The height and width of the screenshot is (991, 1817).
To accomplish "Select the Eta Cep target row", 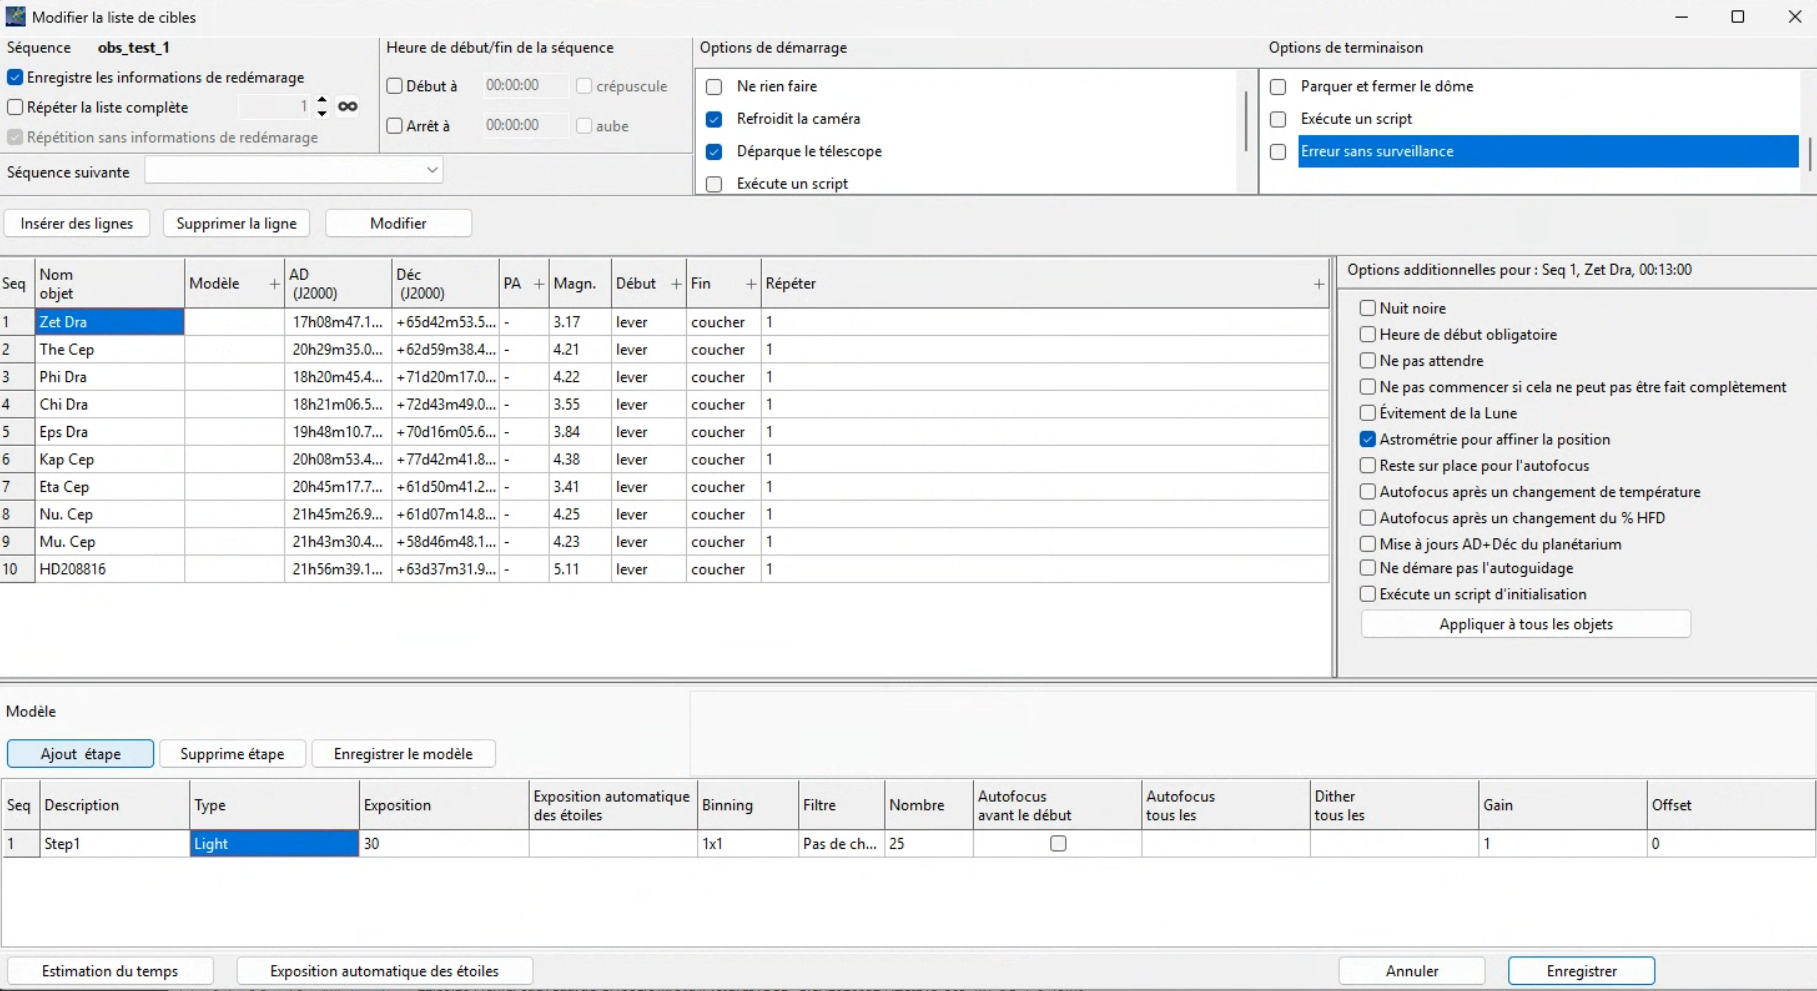I will (x=665, y=487).
